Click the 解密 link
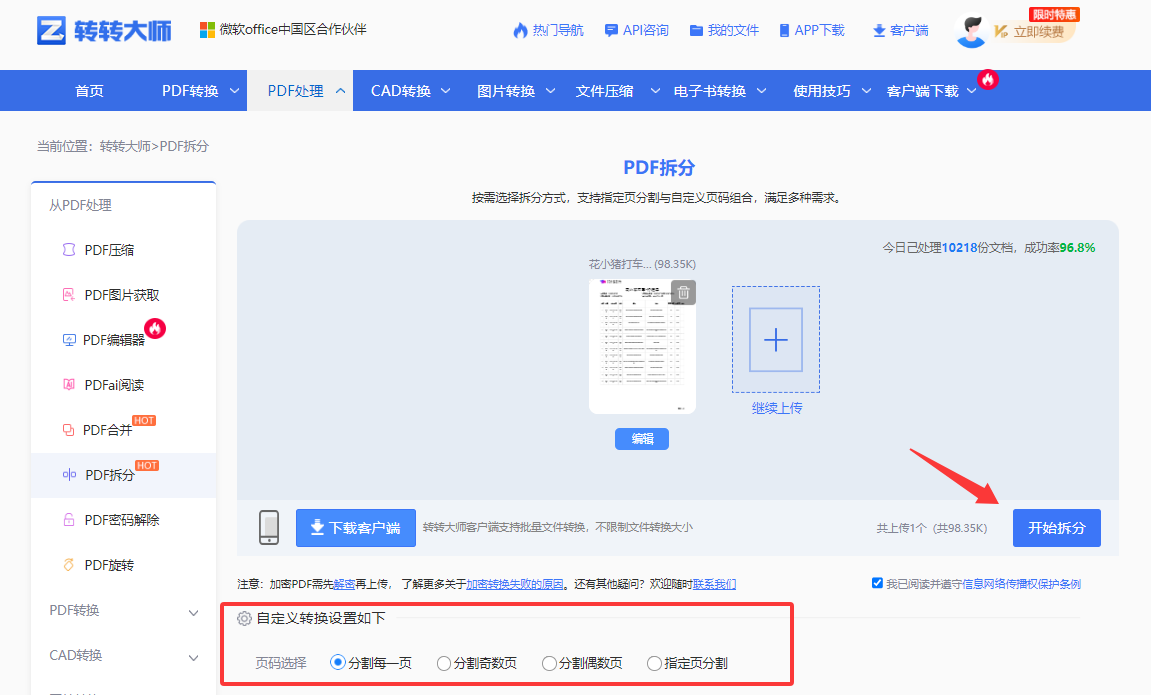 point(344,584)
